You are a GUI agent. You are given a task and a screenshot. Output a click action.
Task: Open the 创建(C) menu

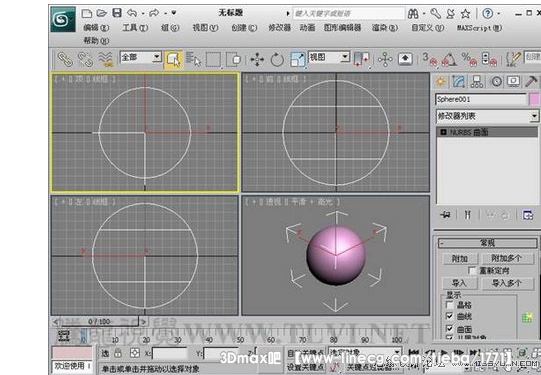click(244, 28)
